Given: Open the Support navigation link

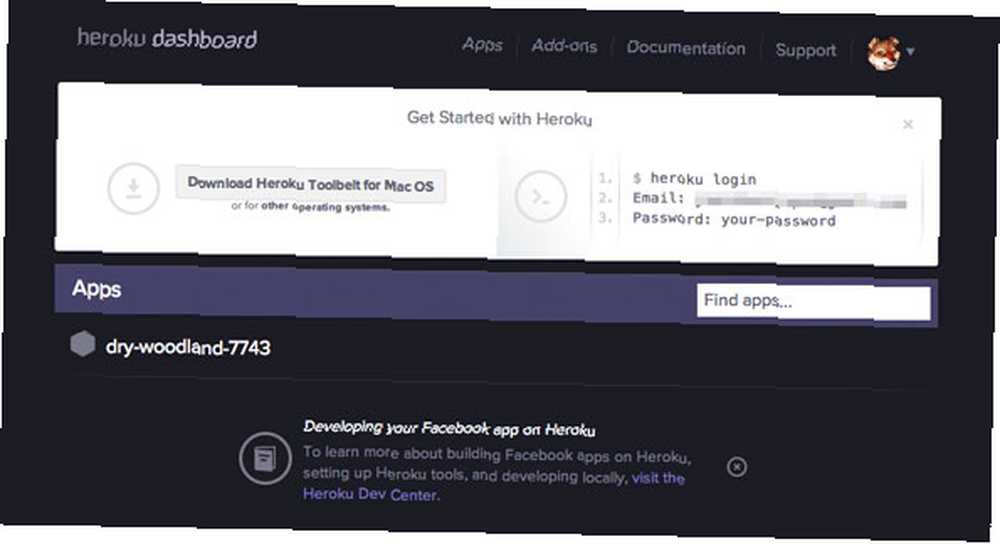Looking at the screenshot, I should pos(805,50).
